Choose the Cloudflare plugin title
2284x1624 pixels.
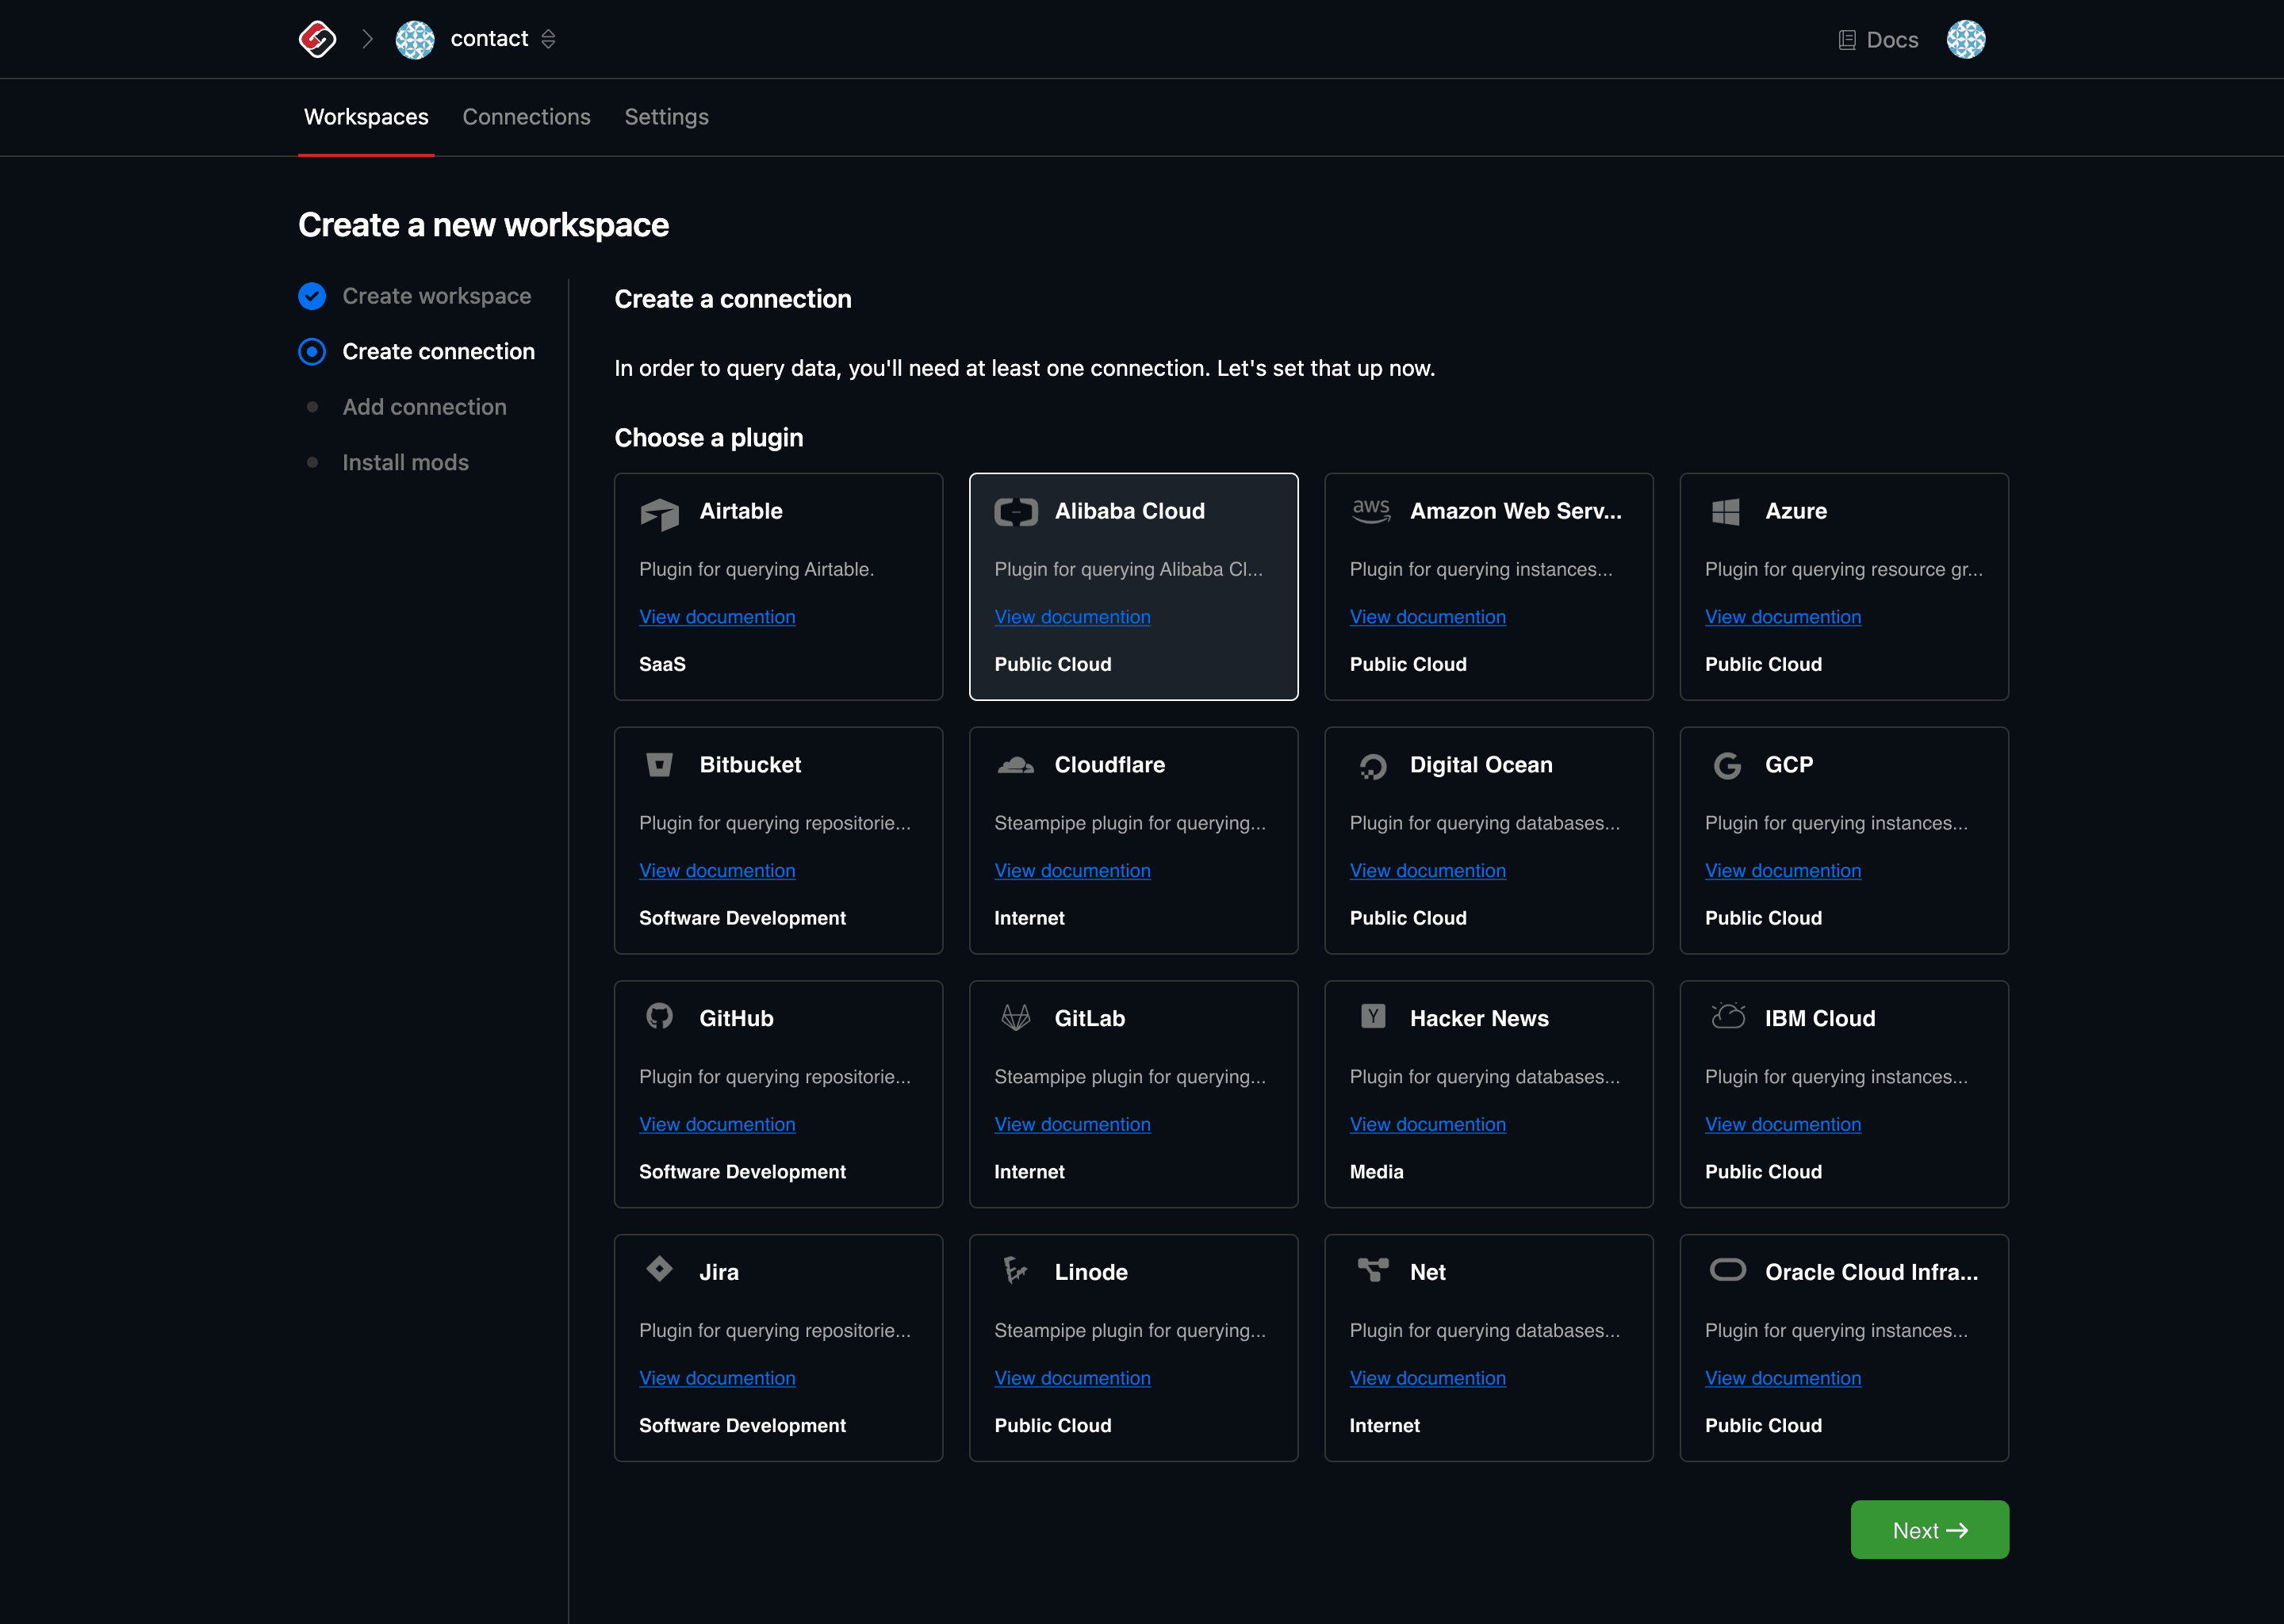point(1109,765)
